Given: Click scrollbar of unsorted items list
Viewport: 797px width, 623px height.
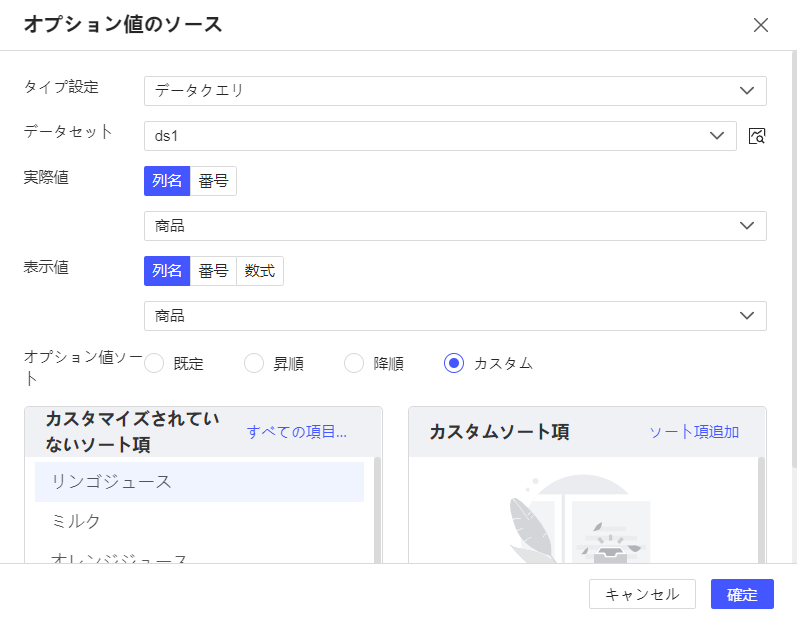Looking at the screenshot, I should click(377, 510).
